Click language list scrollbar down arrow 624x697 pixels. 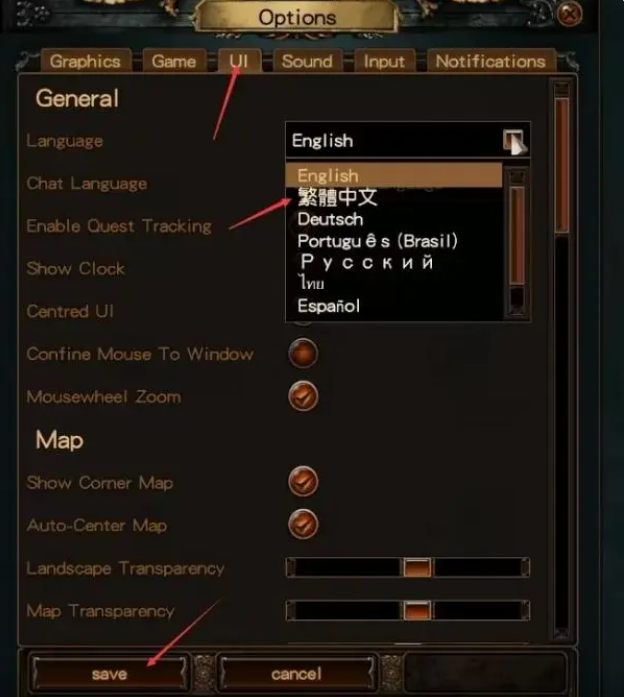(516, 308)
